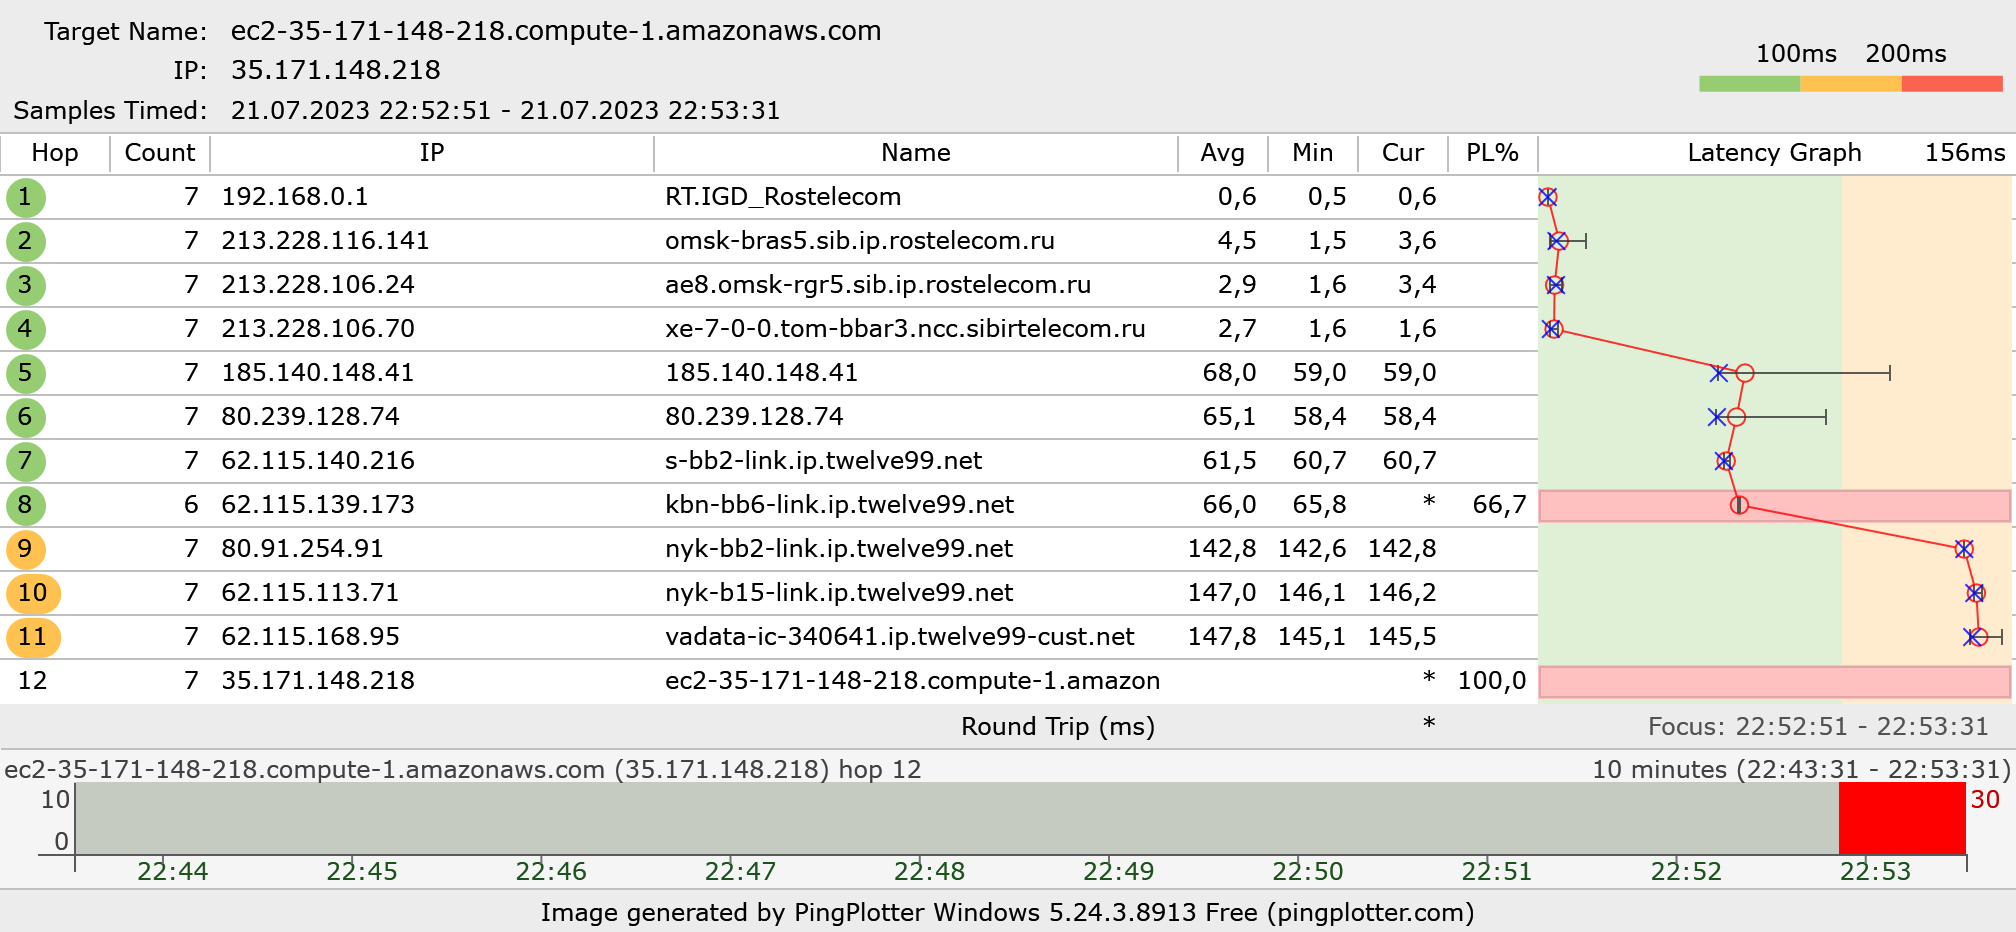Click the IP column header
2016x932 pixels.
pyautogui.click(x=432, y=153)
